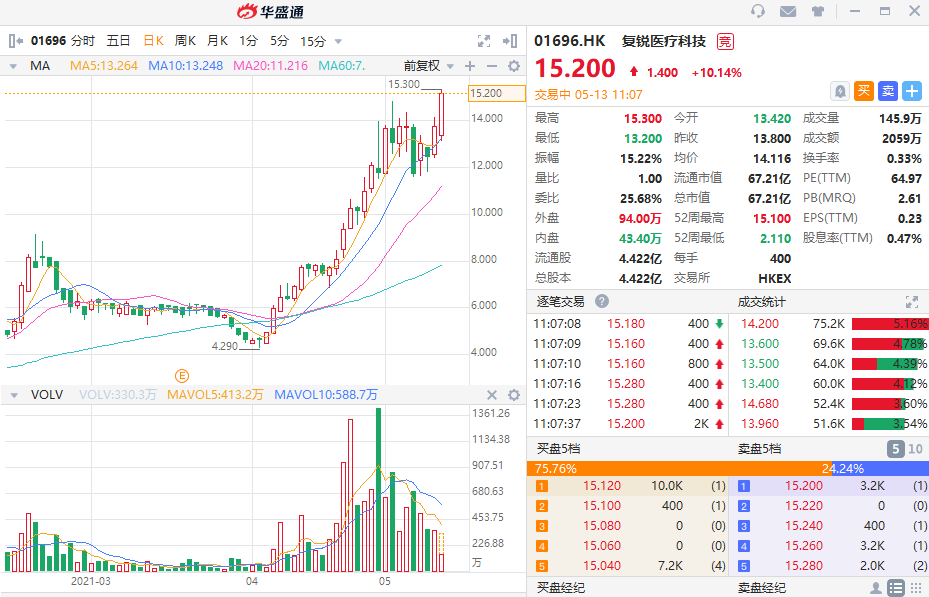Switch to 5分 minute chart
Image resolution: width=929 pixels, height=597 pixels.
pyautogui.click(x=280, y=41)
